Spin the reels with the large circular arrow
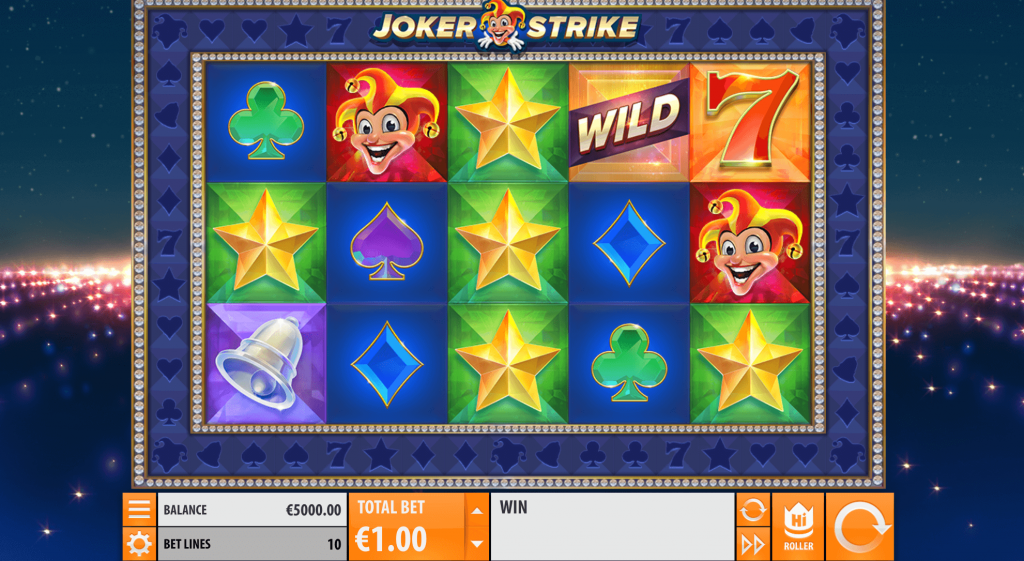This screenshot has height=561, width=1024. click(859, 527)
